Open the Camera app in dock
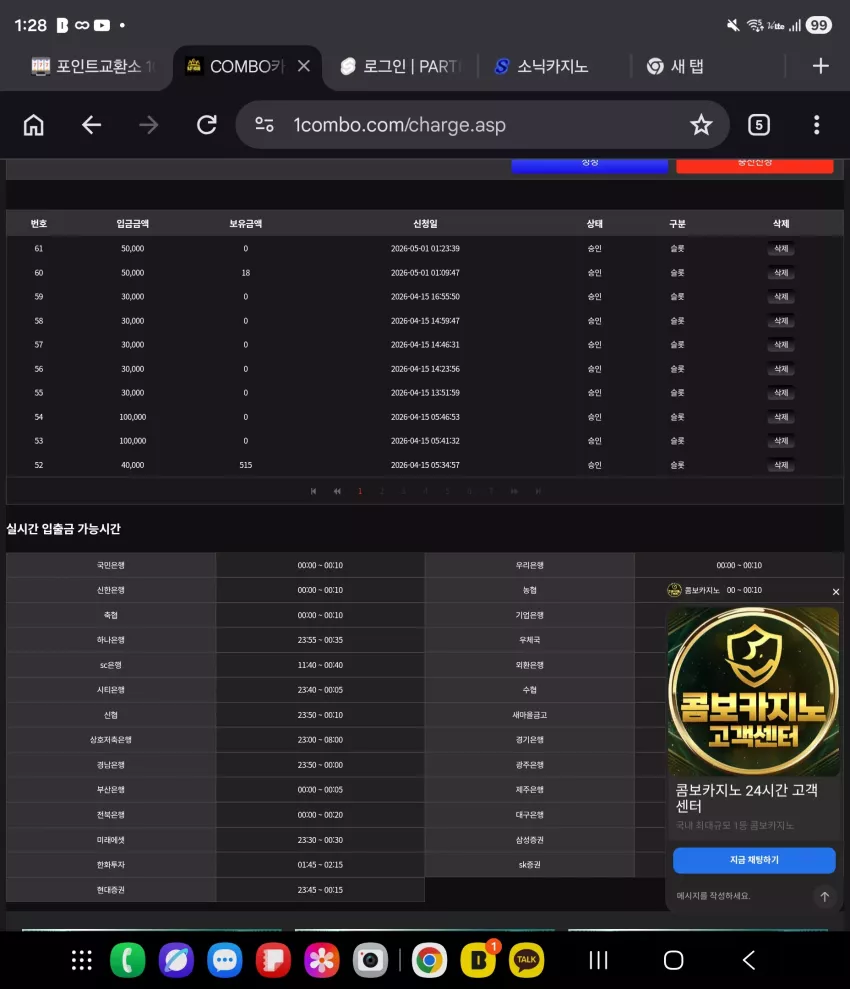 tap(370, 960)
